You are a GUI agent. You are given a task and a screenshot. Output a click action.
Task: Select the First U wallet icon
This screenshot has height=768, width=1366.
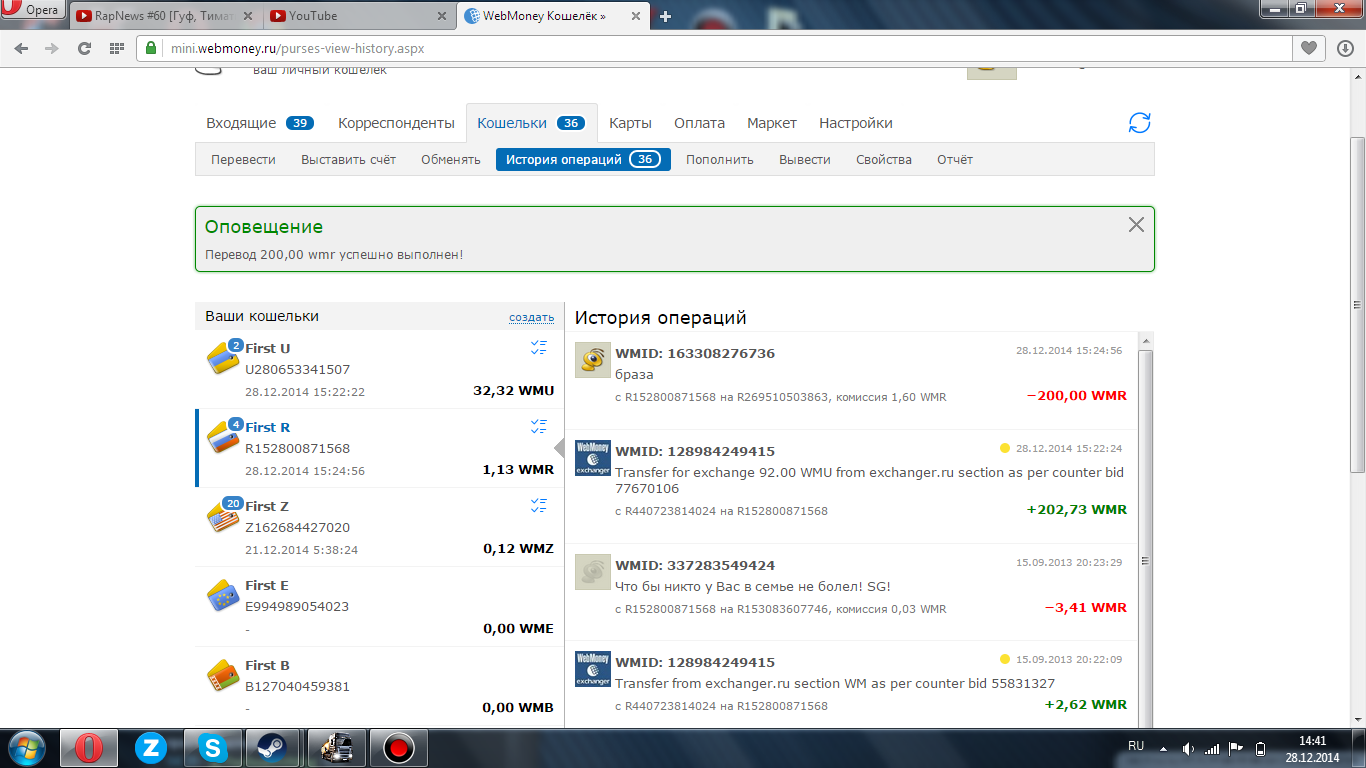click(x=224, y=358)
